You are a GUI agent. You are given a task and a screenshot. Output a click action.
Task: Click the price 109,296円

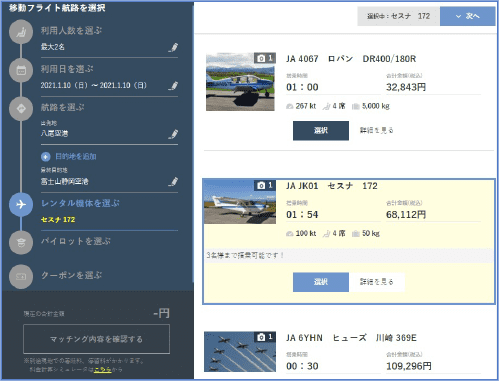coord(409,366)
